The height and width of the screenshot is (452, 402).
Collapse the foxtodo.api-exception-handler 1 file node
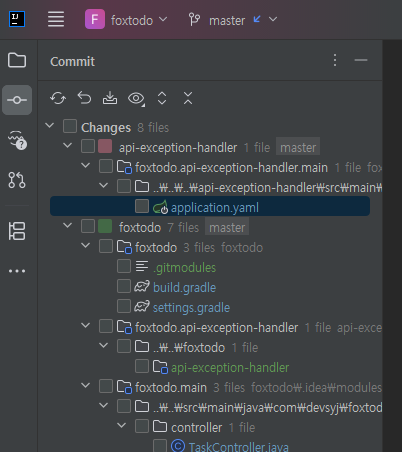86,326
